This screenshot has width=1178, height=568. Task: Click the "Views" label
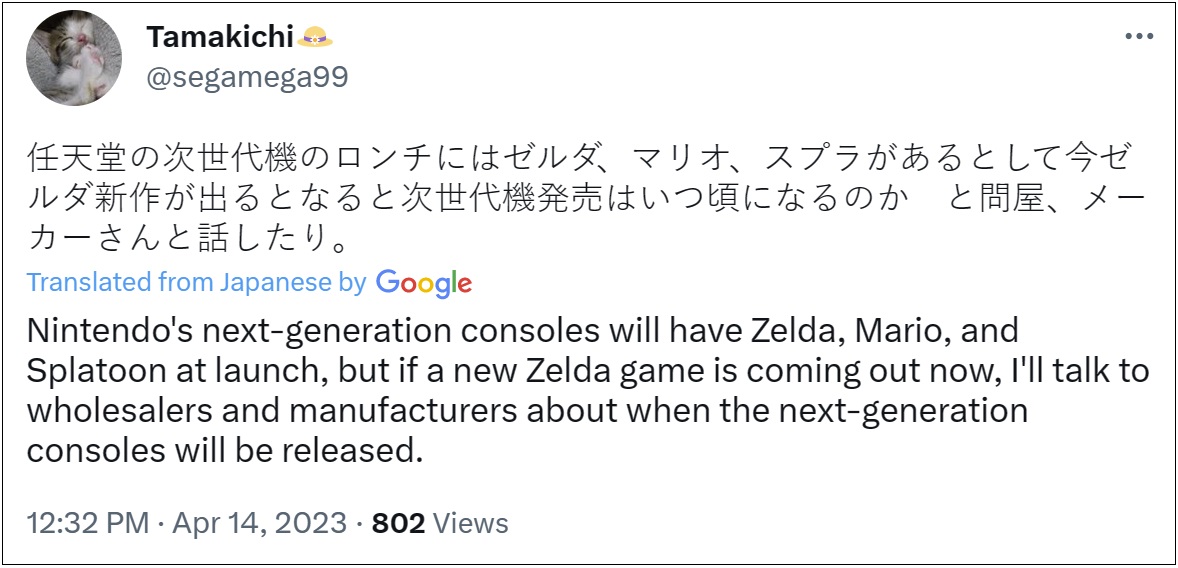click(x=471, y=523)
